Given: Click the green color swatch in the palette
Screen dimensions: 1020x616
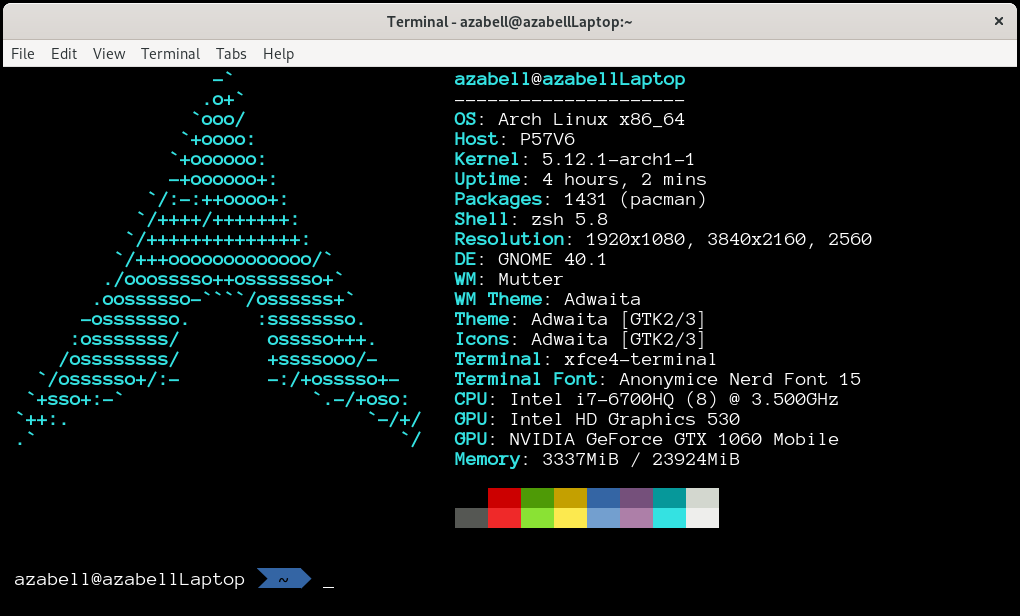Looking at the screenshot, I should pyautogui.click(x=537, y=500).
